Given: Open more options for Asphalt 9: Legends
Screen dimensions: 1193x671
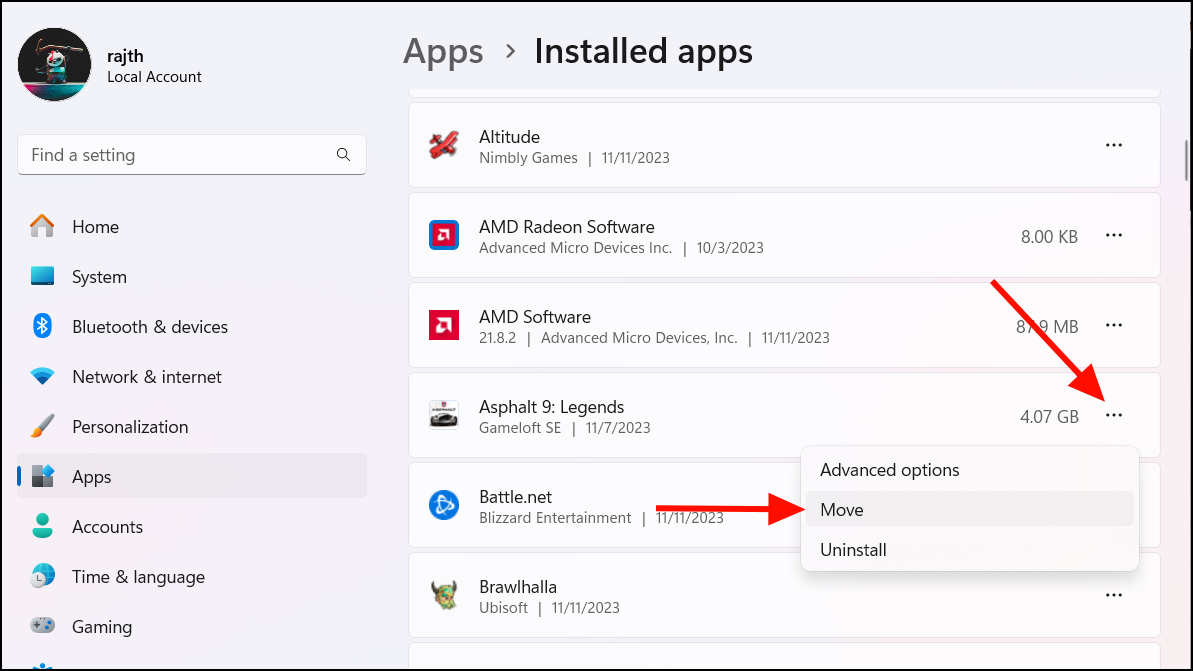Looking at the screenshot, I should click(1114, 415).
